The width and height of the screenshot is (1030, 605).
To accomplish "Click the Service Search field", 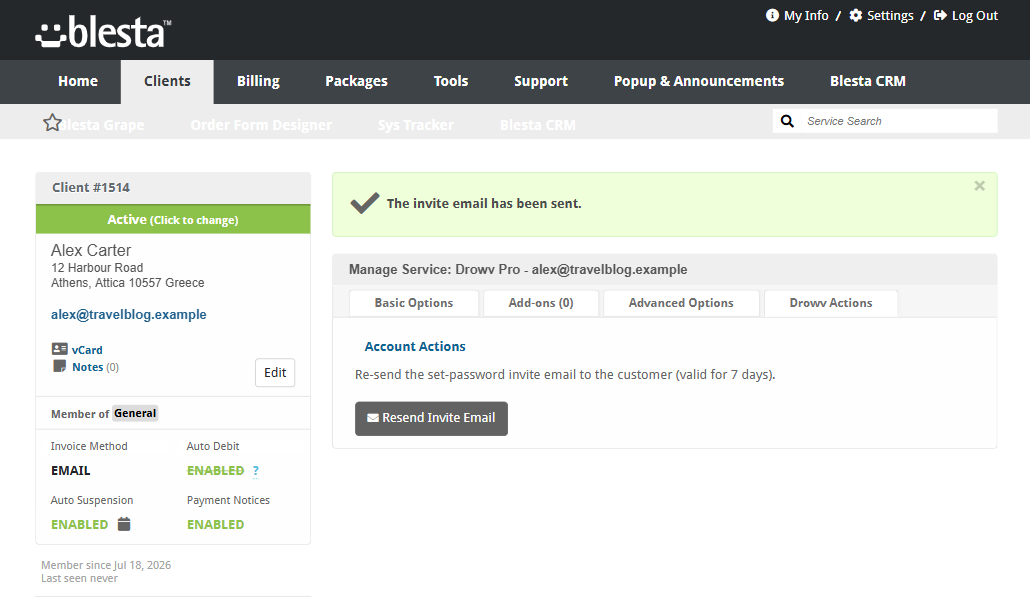I will (x=898, y=121).
